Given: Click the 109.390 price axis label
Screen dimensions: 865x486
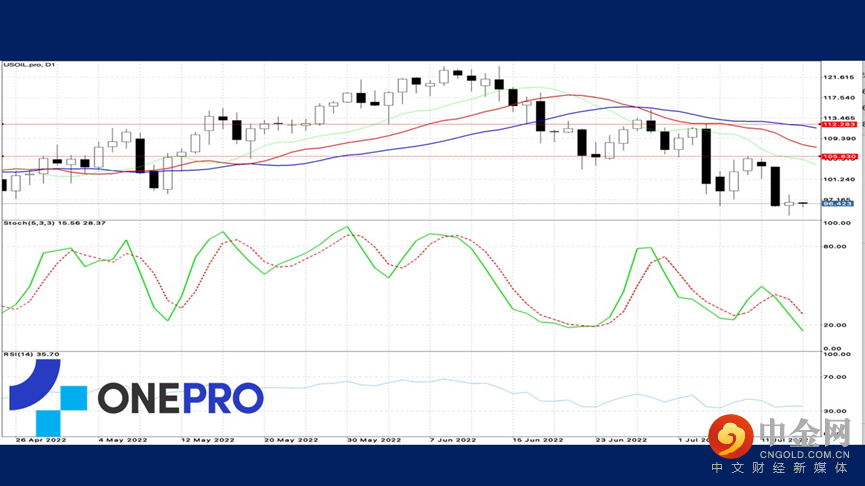Looking at the screenshot, I should pyautogui.click(x=839, y=138).
